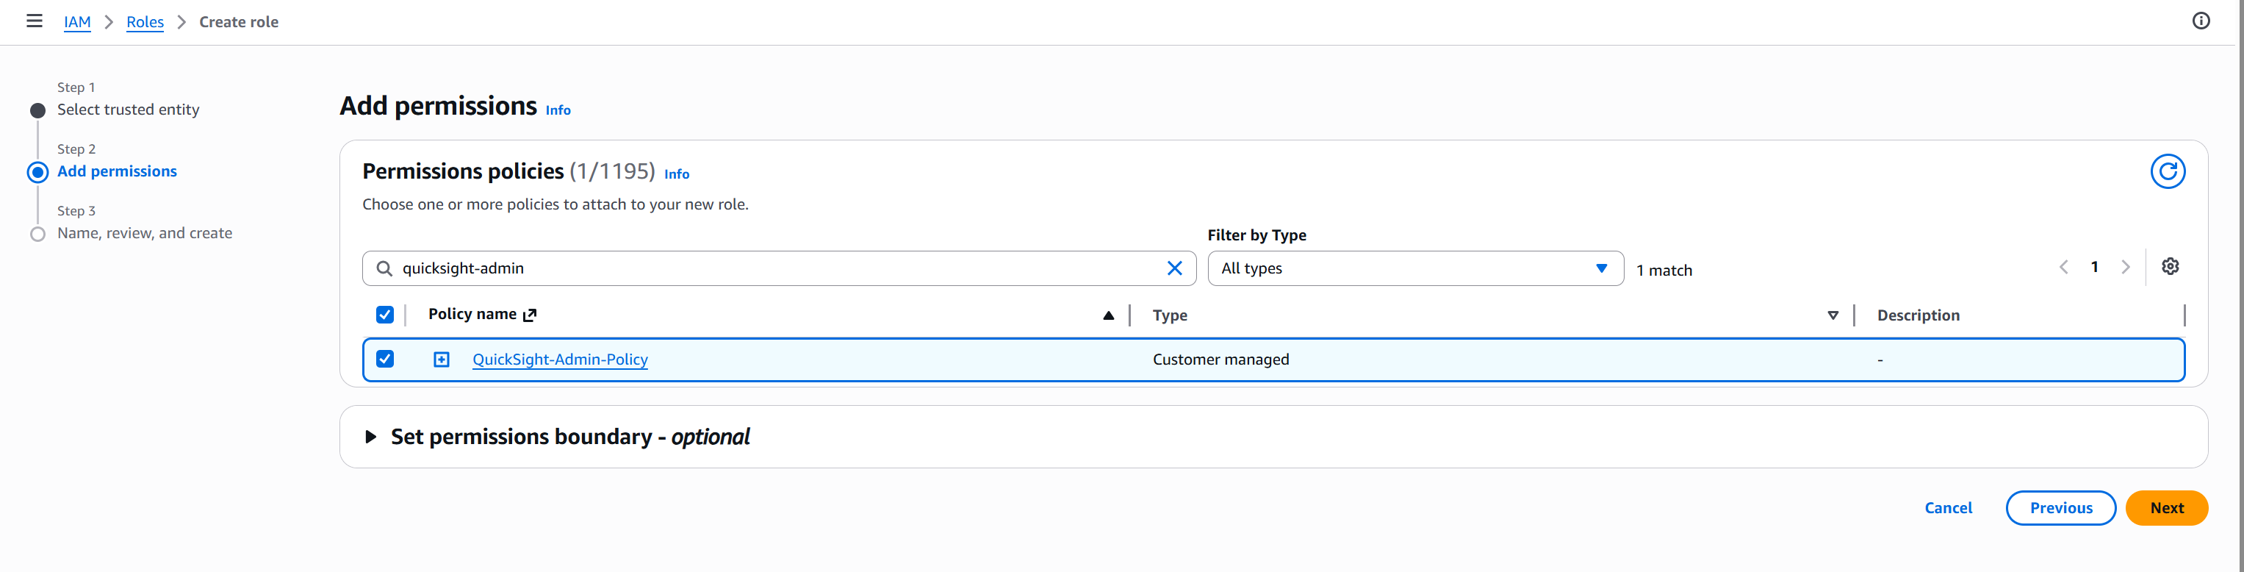Focus the policy search input field
Image resolution: width=2244 pixels, height=572 pixels.
[x=779, y=268]
